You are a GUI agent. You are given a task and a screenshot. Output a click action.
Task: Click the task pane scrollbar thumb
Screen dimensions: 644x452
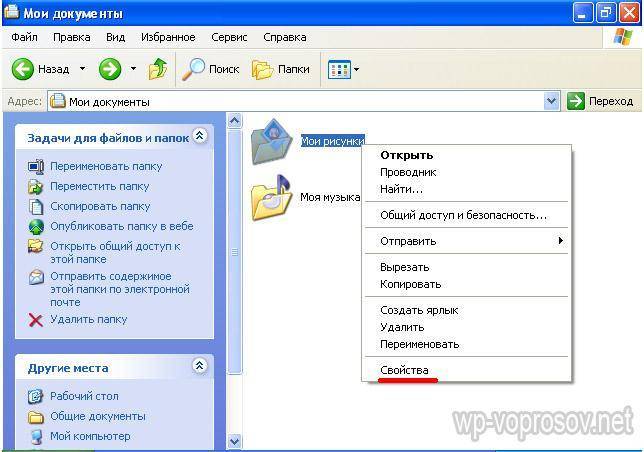point(235,252)
